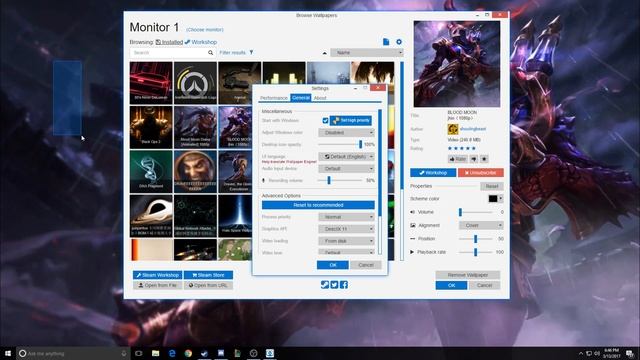Open Task View on taskbar
The image size is (640, 360).
pyautogui.click(x=139, y=353)
